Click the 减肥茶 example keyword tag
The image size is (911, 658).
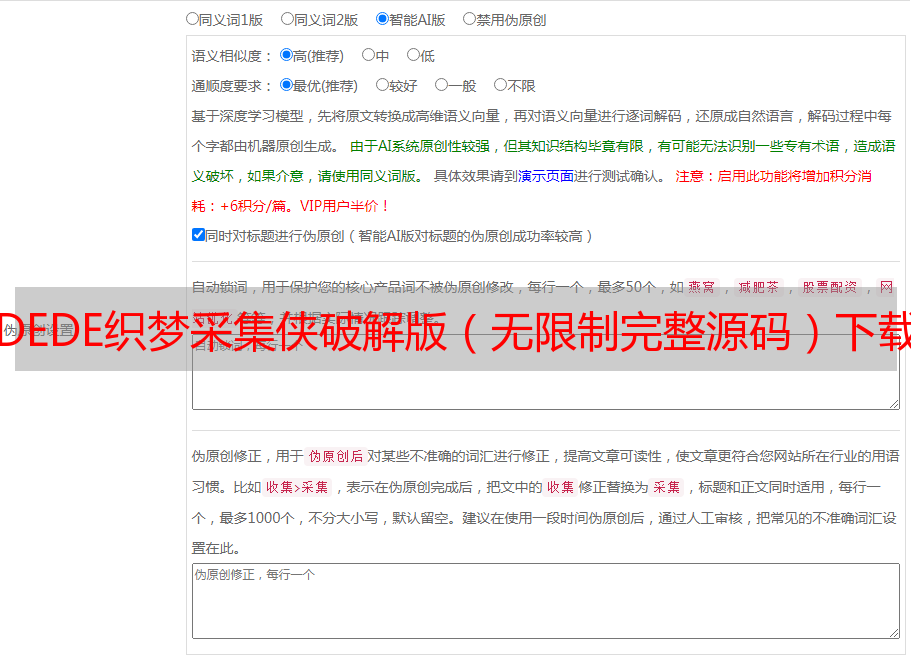point(759,287)
